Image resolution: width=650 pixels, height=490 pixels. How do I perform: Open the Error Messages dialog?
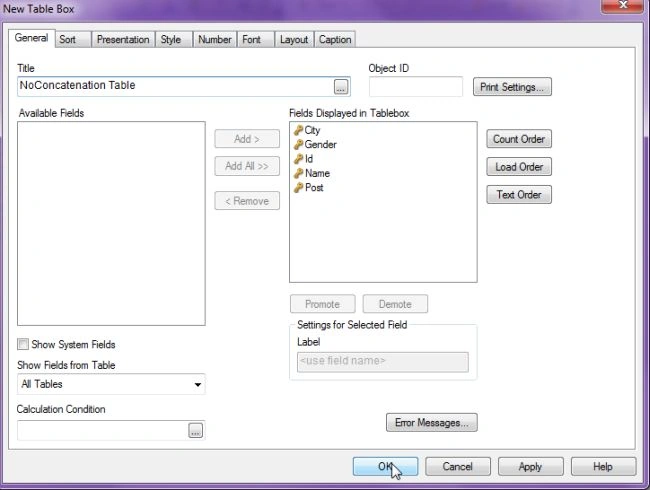click(432, 422)
